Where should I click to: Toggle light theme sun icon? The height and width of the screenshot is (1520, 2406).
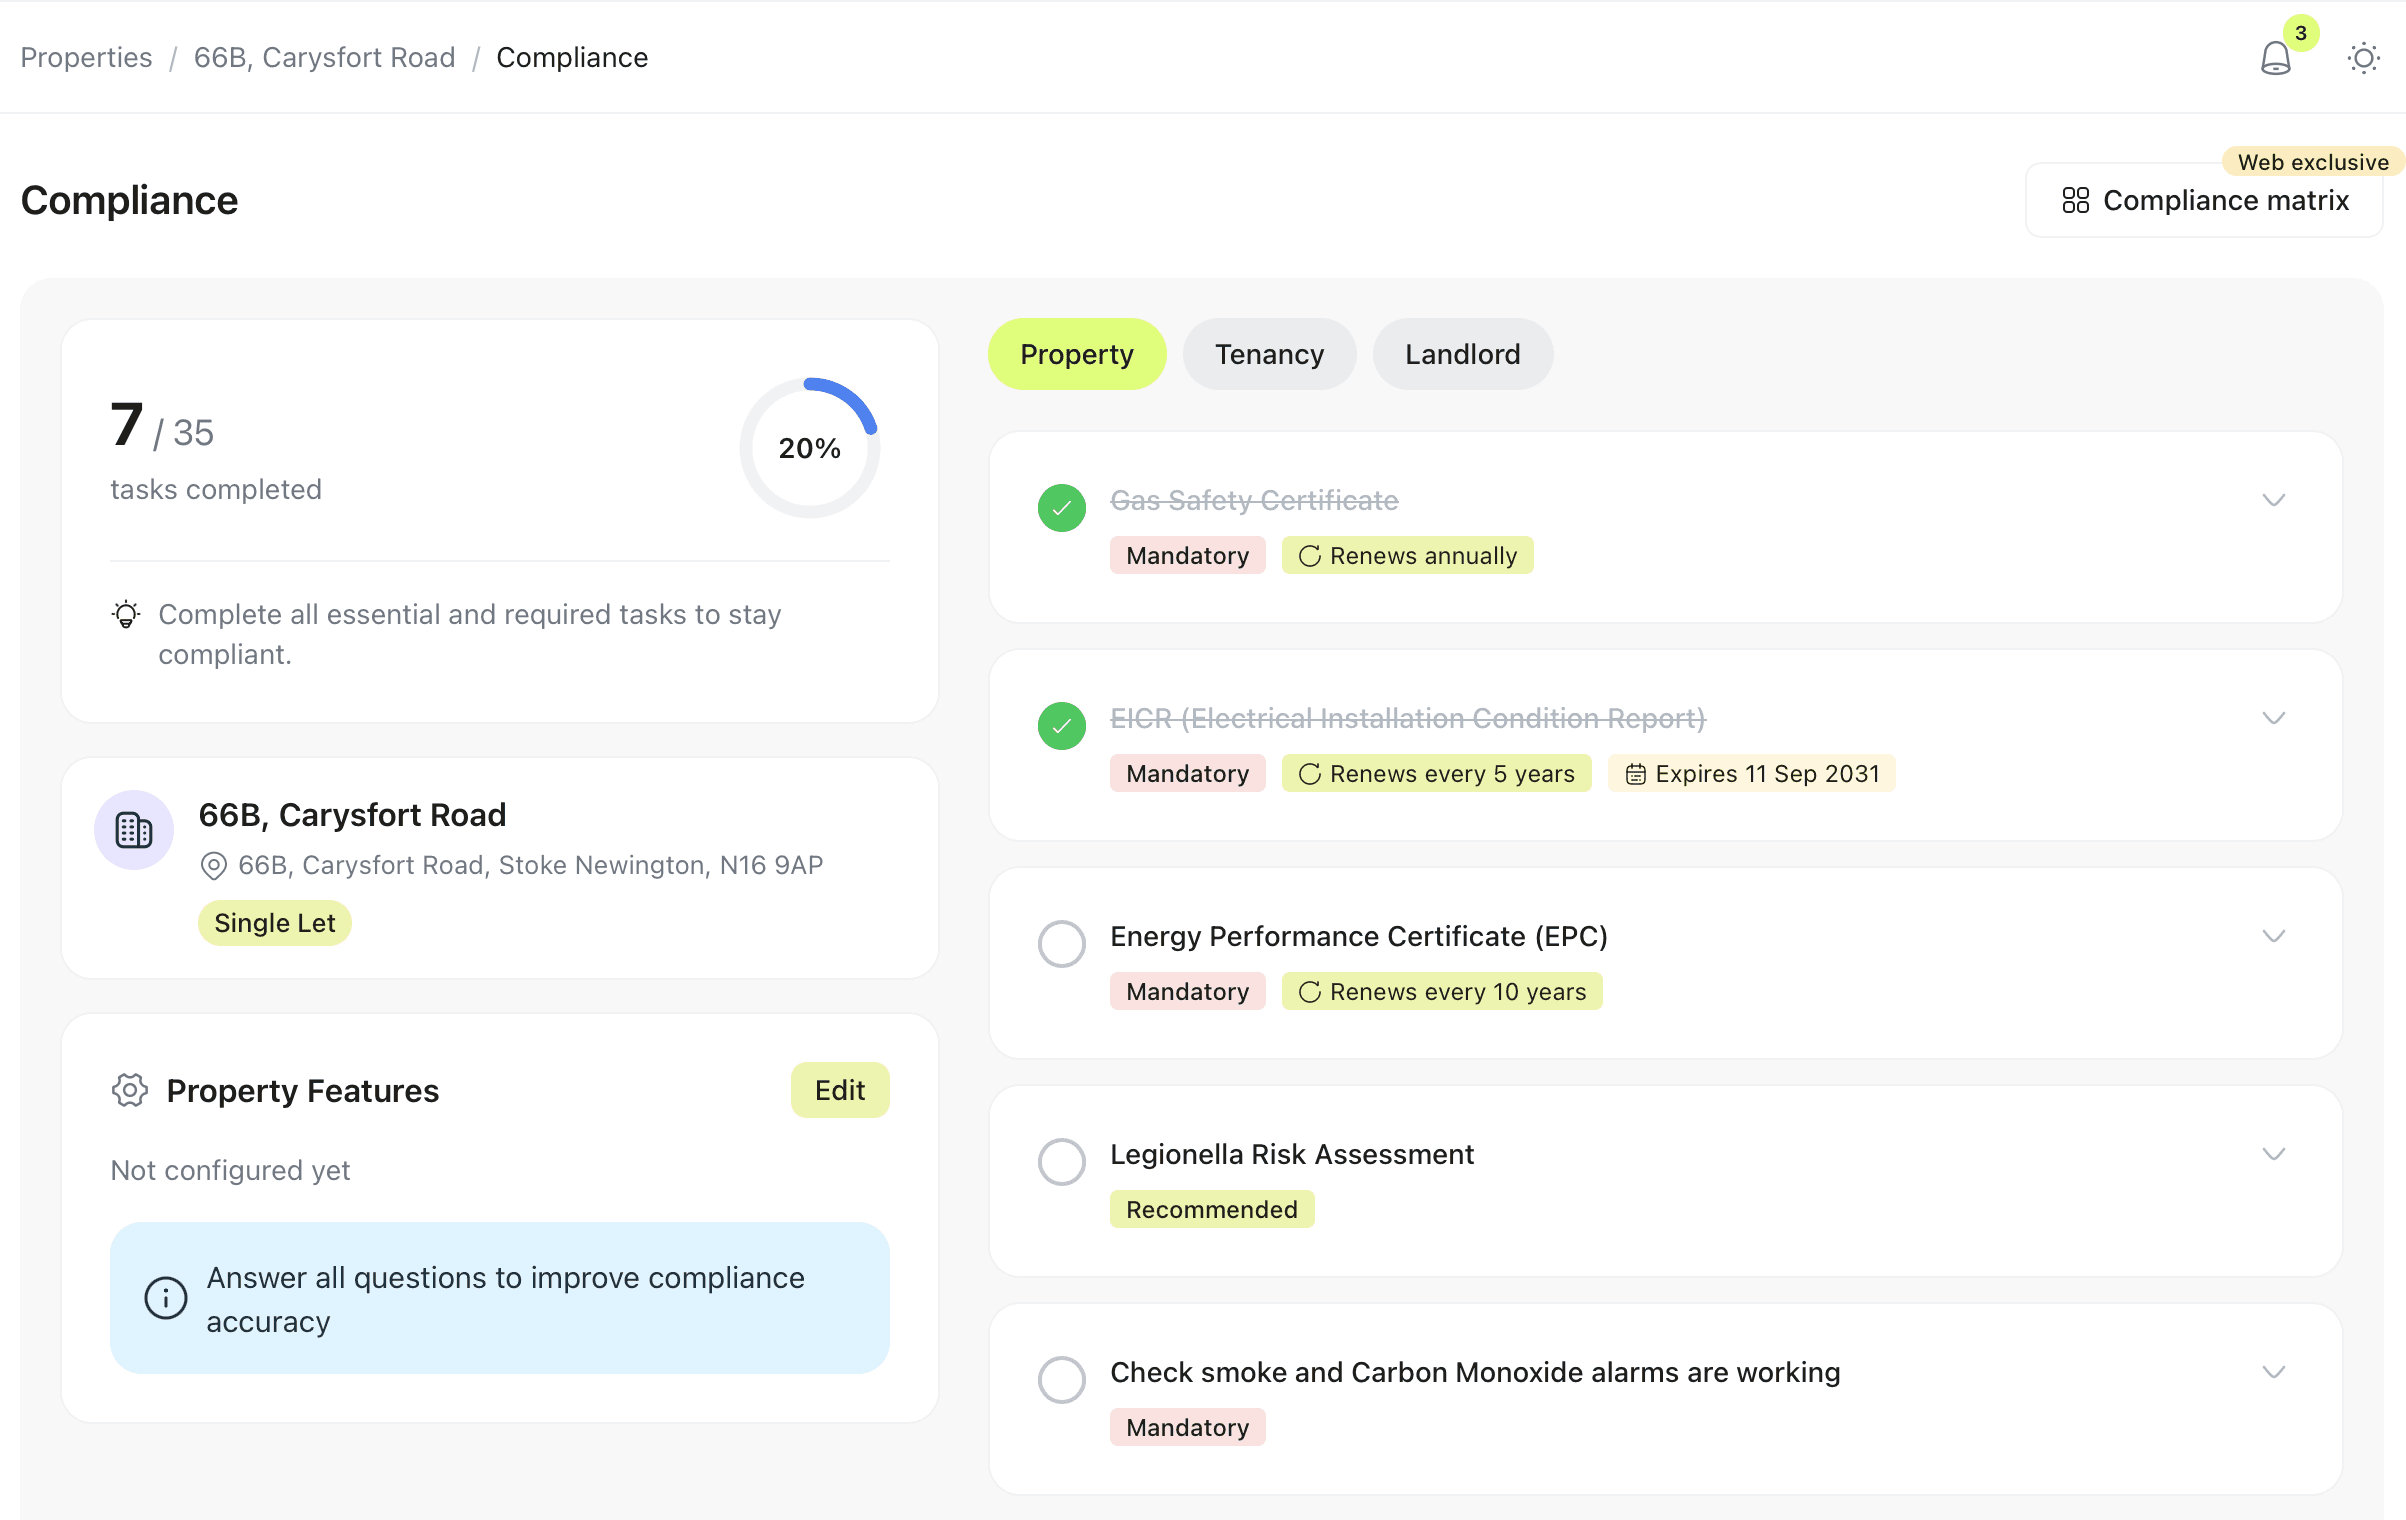(x=2363, y=58)
